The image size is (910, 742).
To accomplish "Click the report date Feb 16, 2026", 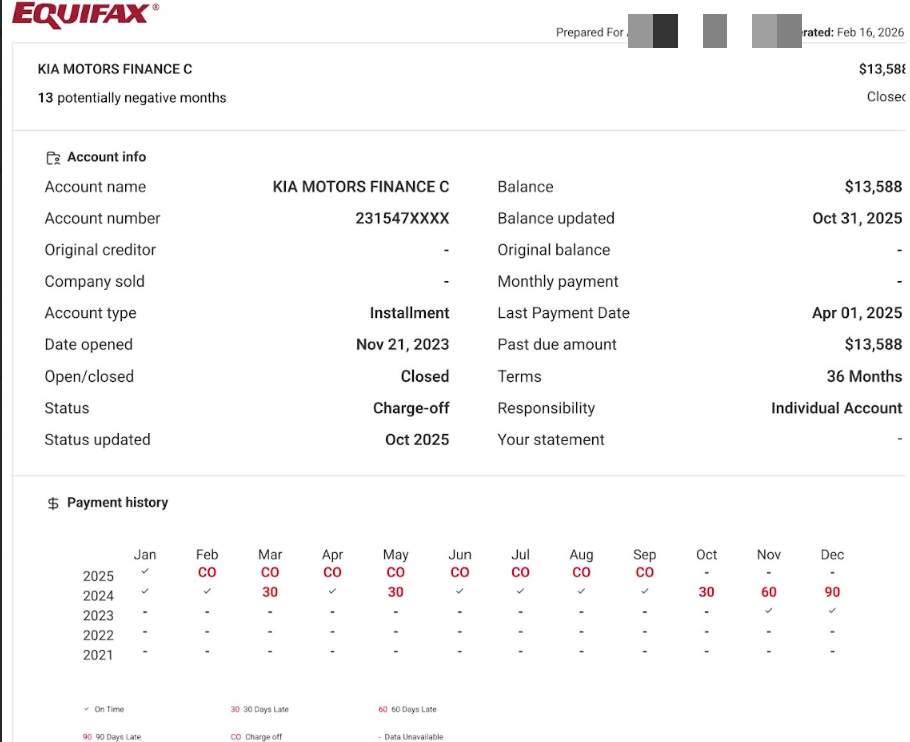I will click(x=871, y=32).
